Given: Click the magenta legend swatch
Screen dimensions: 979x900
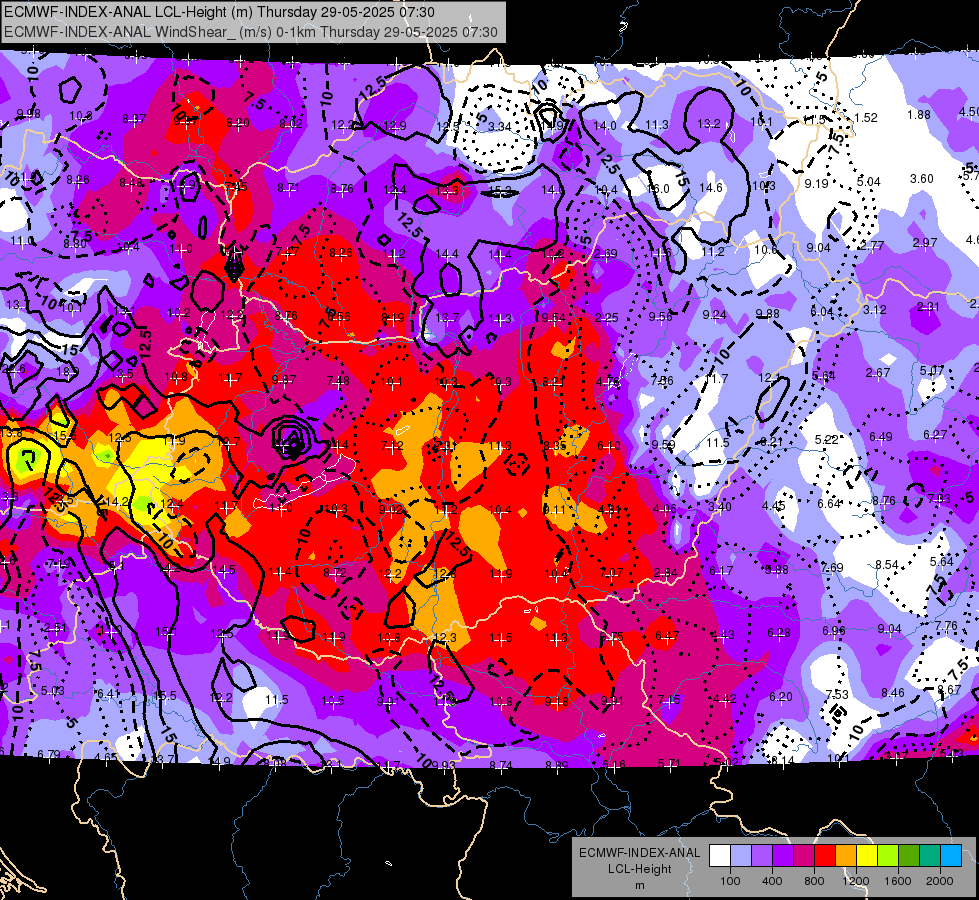Looking at the screenshot, I should [x=804, y=856].
